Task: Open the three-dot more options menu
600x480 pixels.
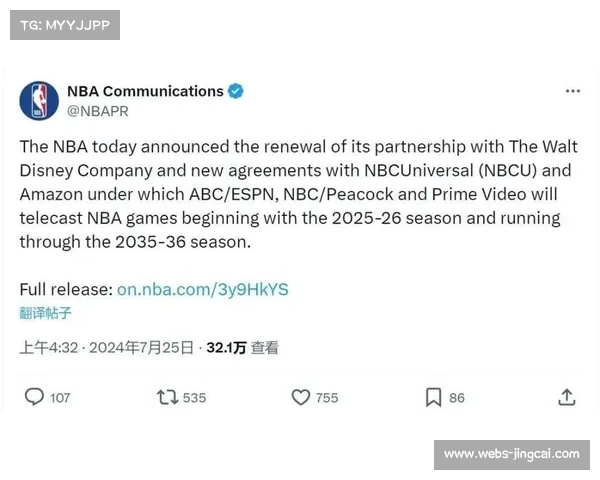Action: [x=573, y=91]
